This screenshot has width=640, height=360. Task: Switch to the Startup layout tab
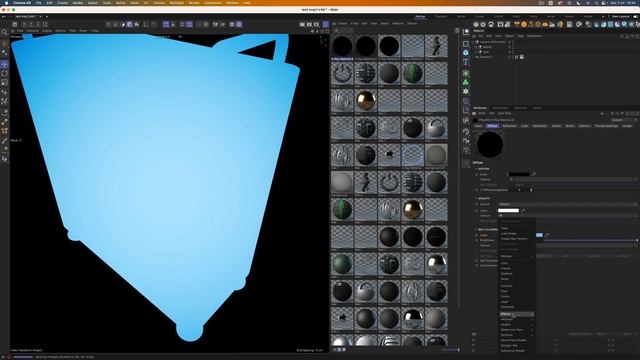(x=420, y=16)
